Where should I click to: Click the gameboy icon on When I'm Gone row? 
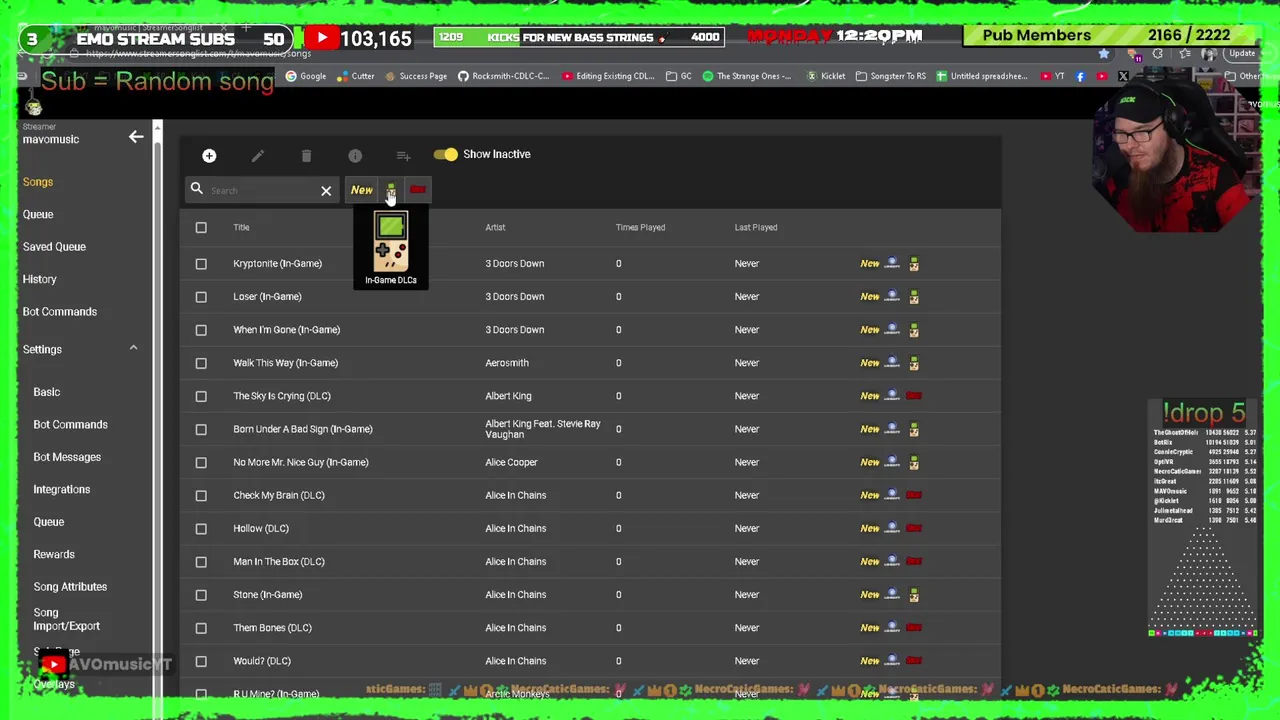coord(914,330)
